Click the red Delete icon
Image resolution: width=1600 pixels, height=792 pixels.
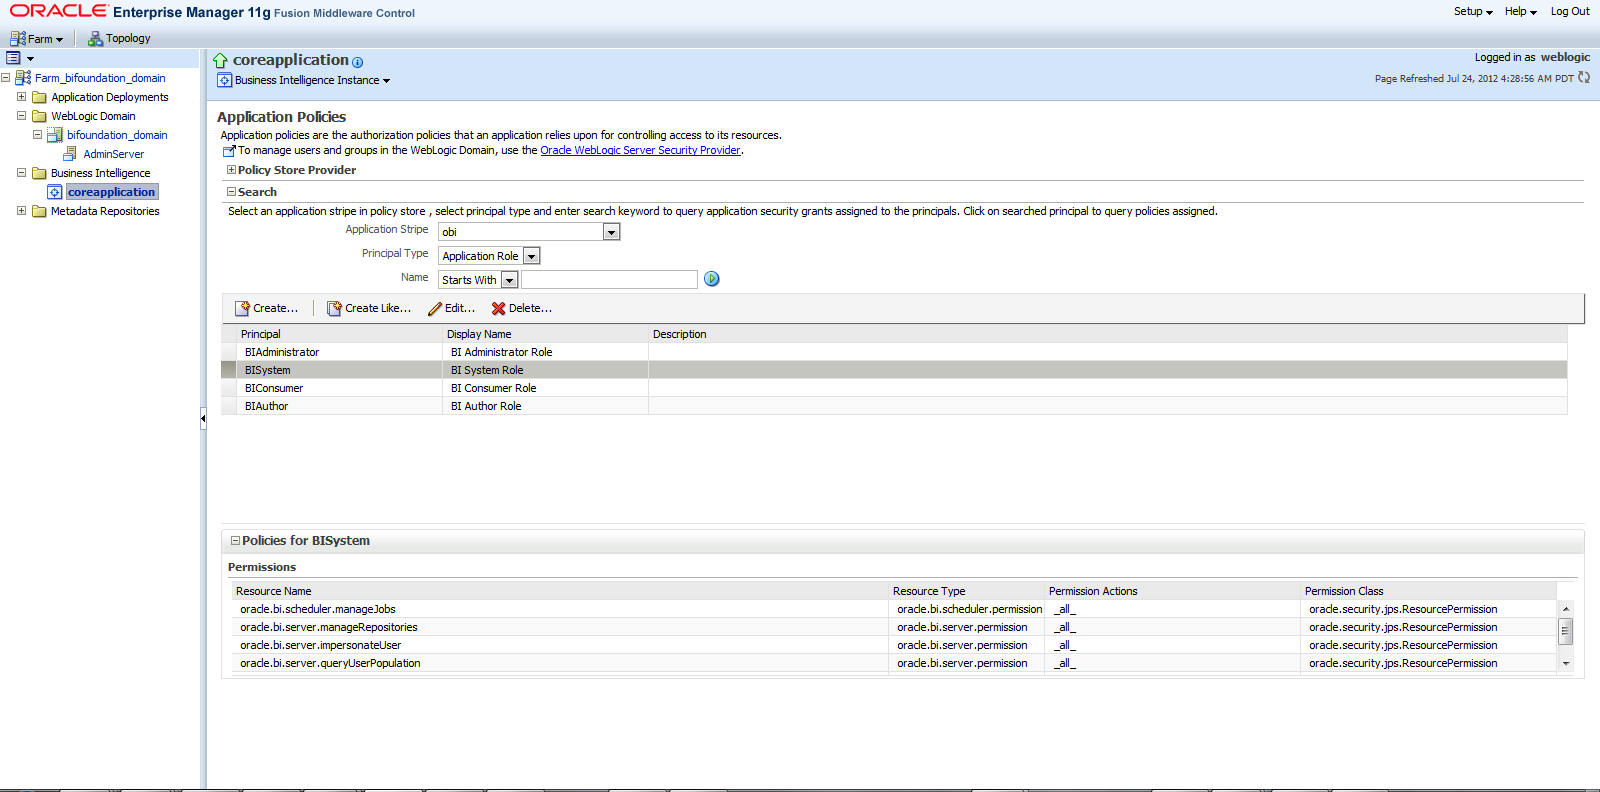tap(498, 308)
